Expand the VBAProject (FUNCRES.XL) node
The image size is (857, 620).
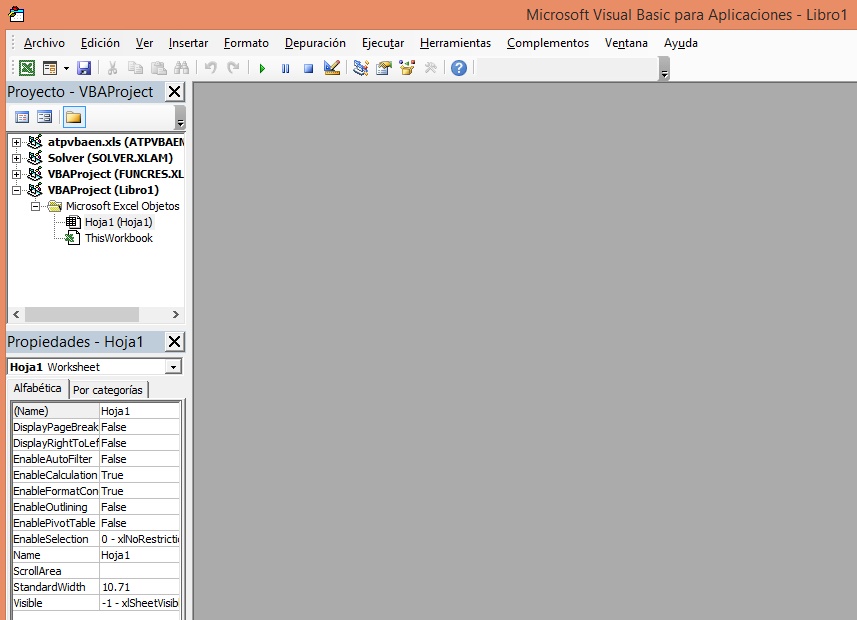(x=16, y=174)
